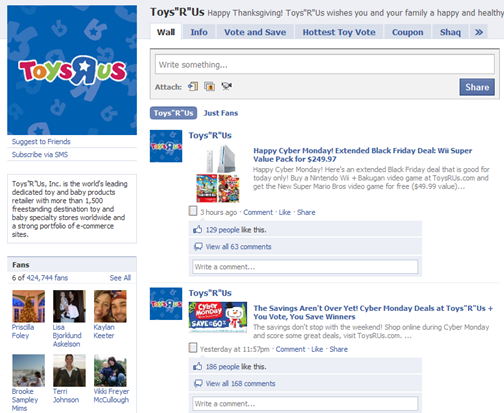Select the Just Fans wall filter
The image size is (504, 413).
[x=221, y=113]
